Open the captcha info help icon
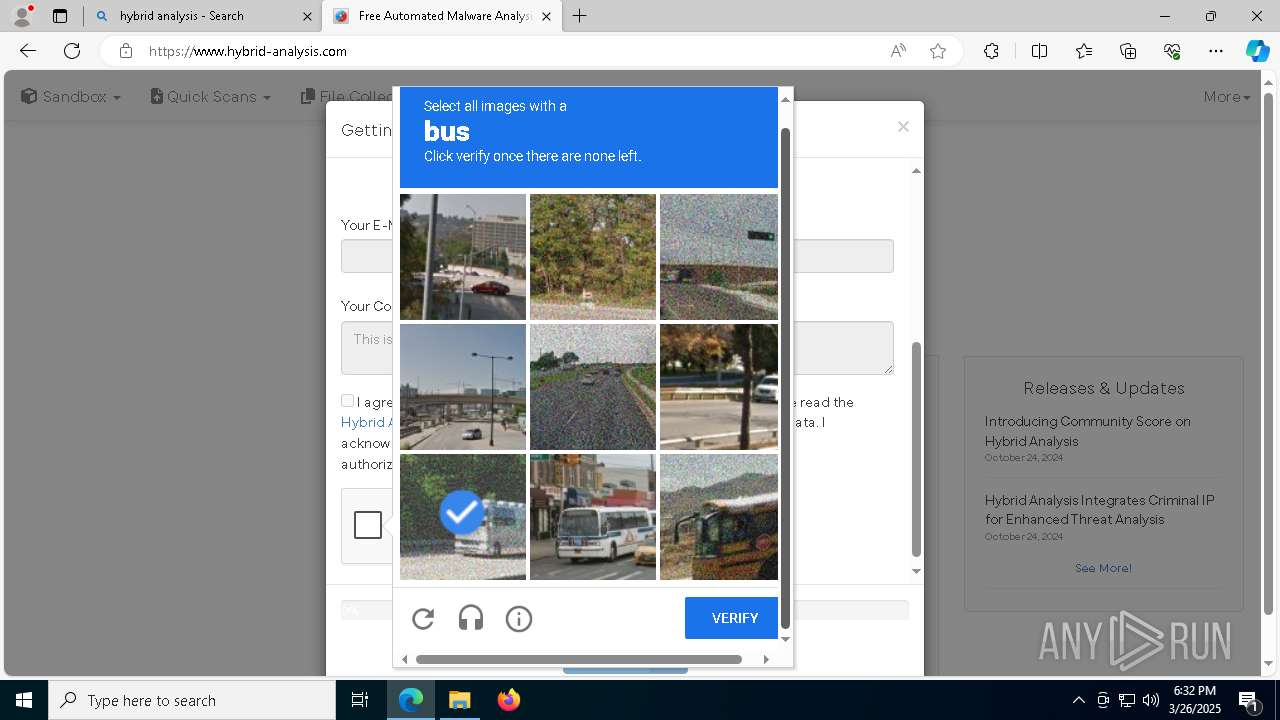The image size is (1280, 720). 519,619
